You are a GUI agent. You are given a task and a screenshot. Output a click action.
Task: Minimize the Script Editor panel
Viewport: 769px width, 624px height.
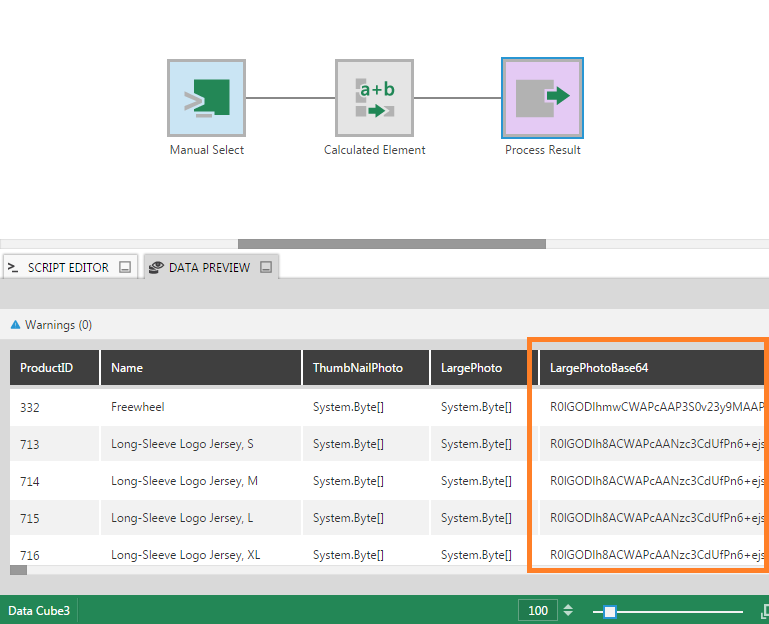(x=125, y=268)
